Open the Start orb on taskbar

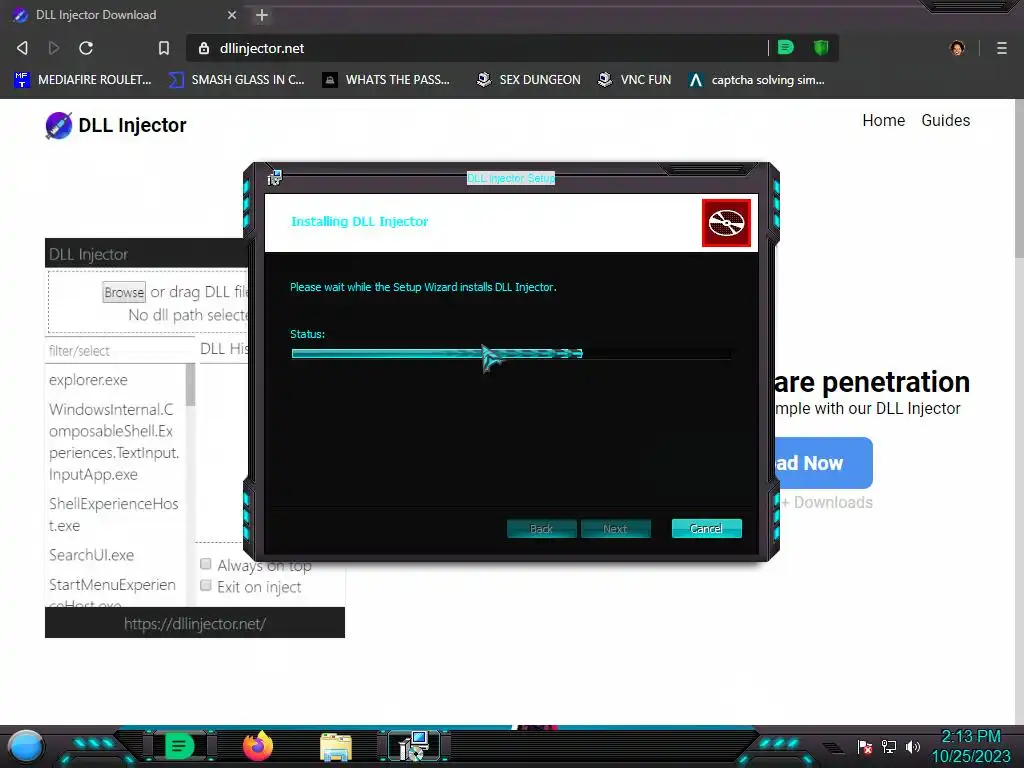pyautogui.click(x=26, y=746)
